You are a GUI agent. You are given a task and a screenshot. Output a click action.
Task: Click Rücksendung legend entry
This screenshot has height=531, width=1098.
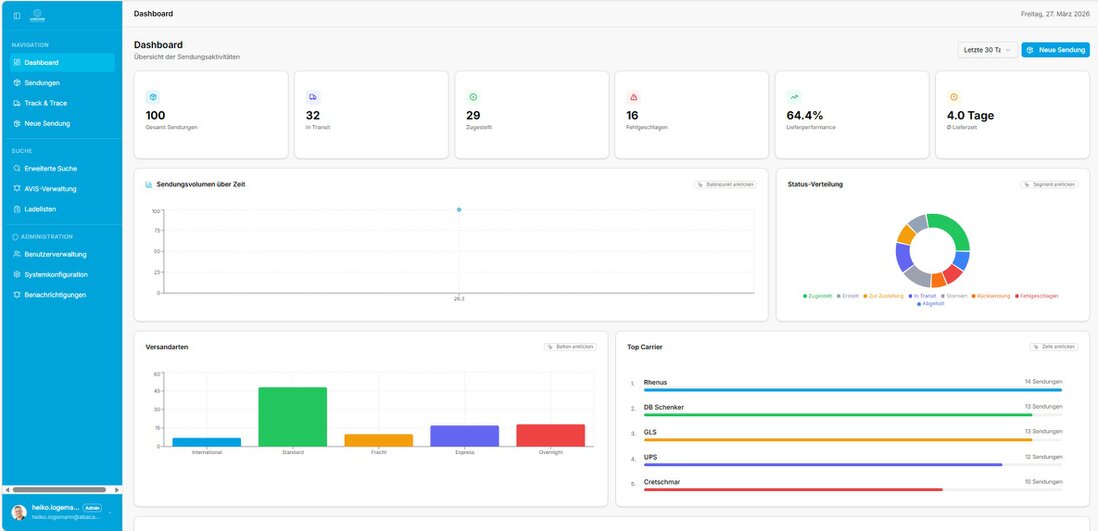pos(991,296)
